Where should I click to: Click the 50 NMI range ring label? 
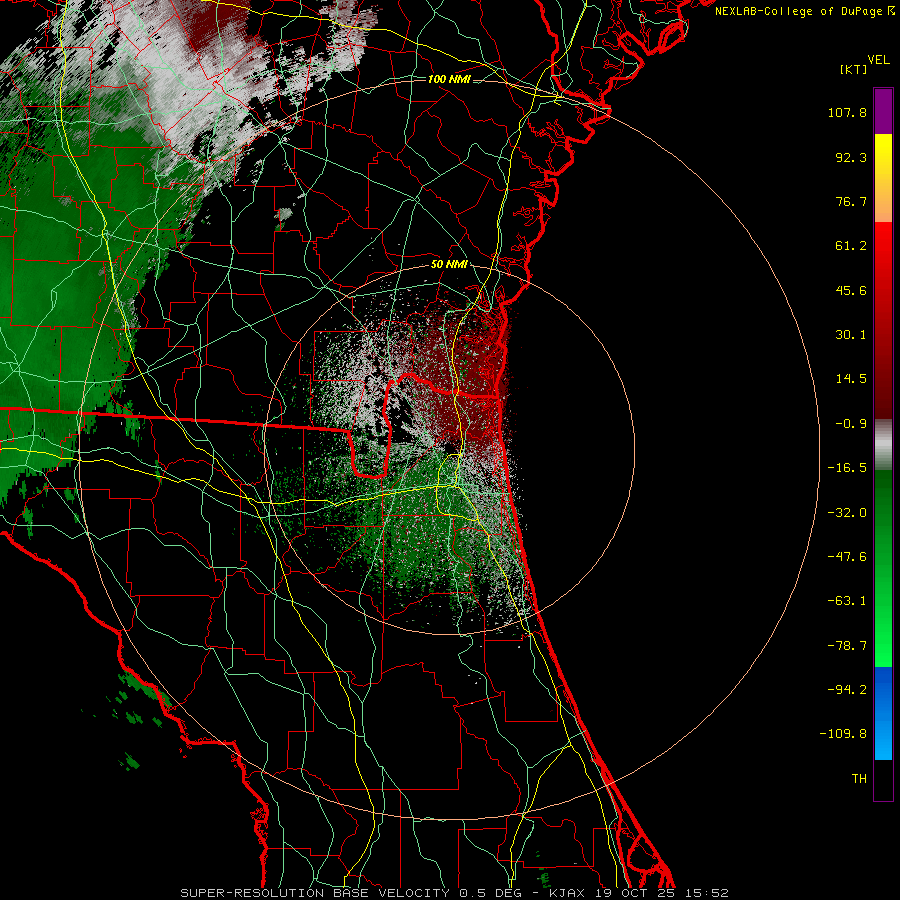(449, 265)
